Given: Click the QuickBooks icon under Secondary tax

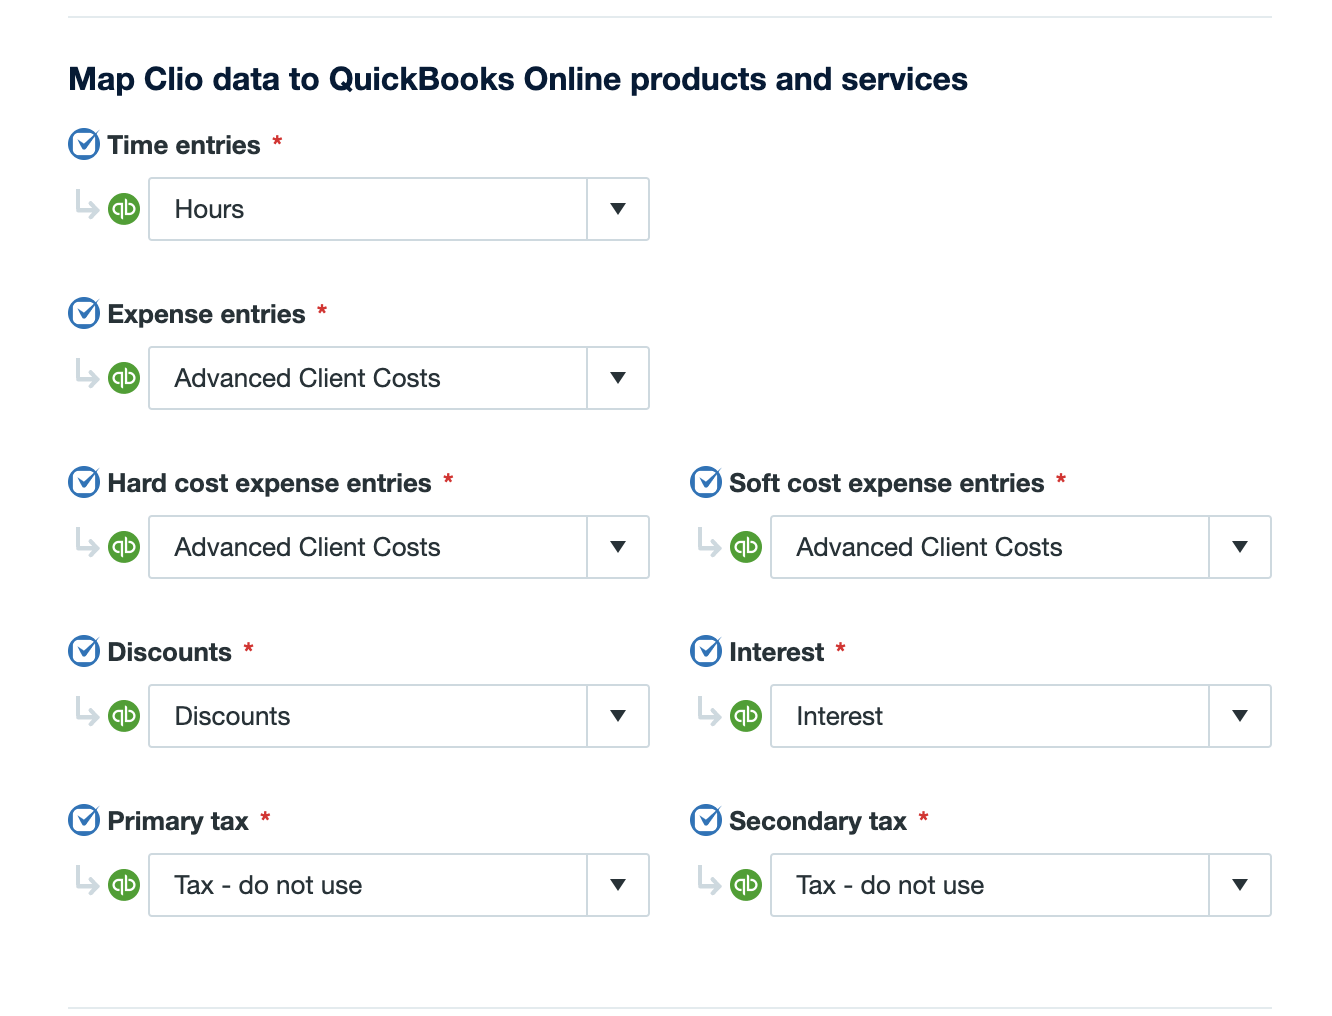Looking at the screenshot, I should [746, 885].
